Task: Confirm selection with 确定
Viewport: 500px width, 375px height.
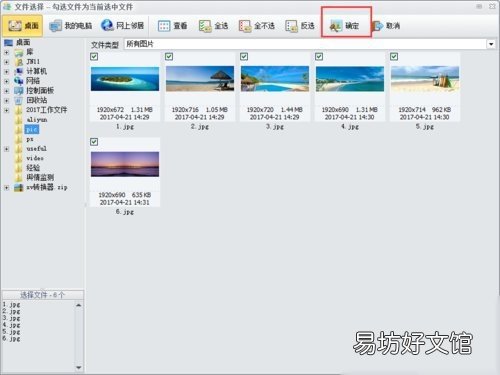Action: pos(344,26)
